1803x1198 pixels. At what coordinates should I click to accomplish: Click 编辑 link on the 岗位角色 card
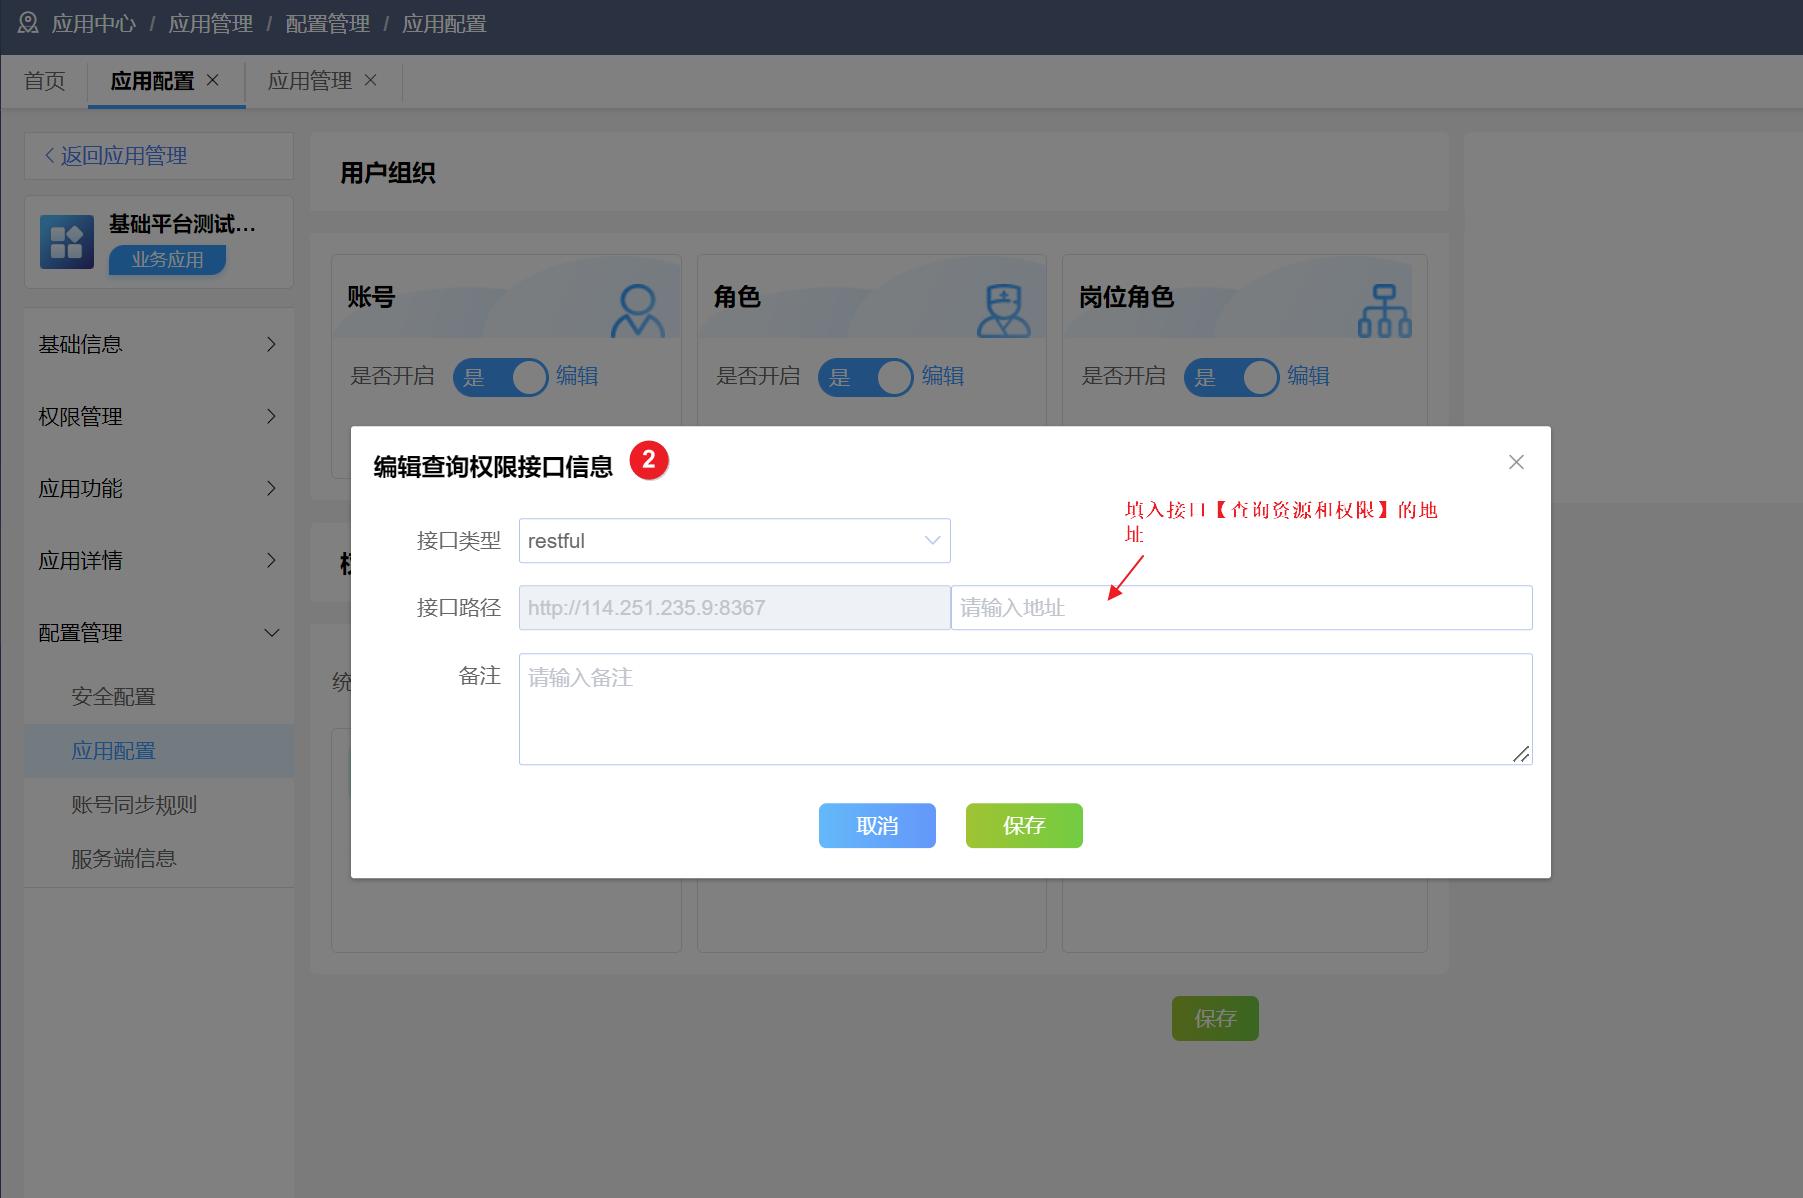(x=1308, y=376)
